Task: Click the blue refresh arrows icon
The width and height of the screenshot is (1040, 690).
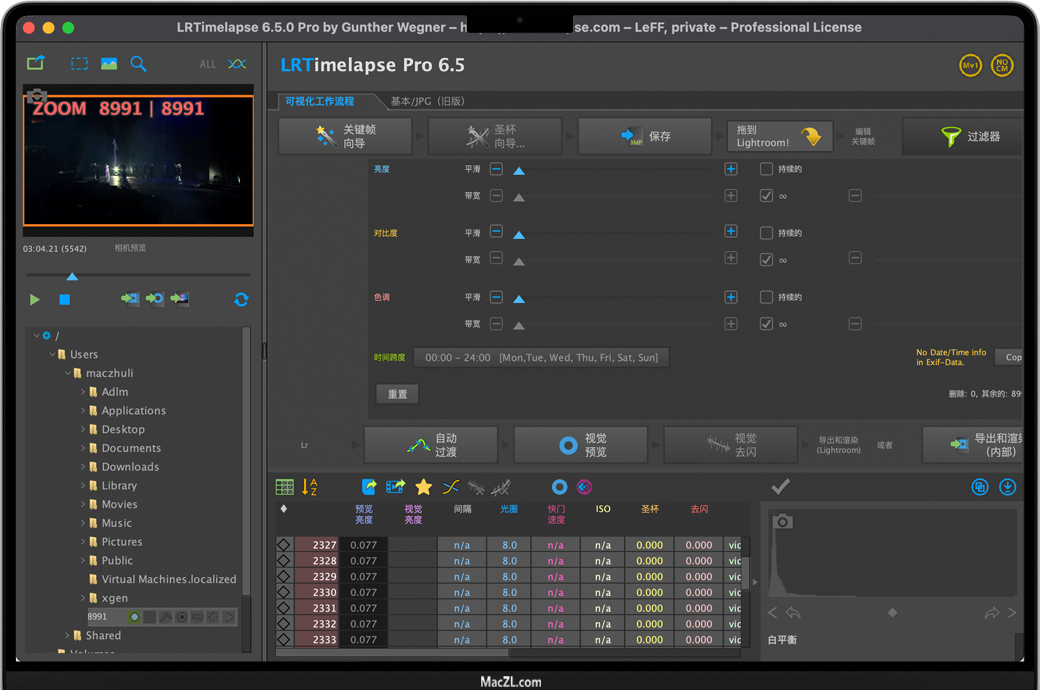Action: click(x=241, y=299)
